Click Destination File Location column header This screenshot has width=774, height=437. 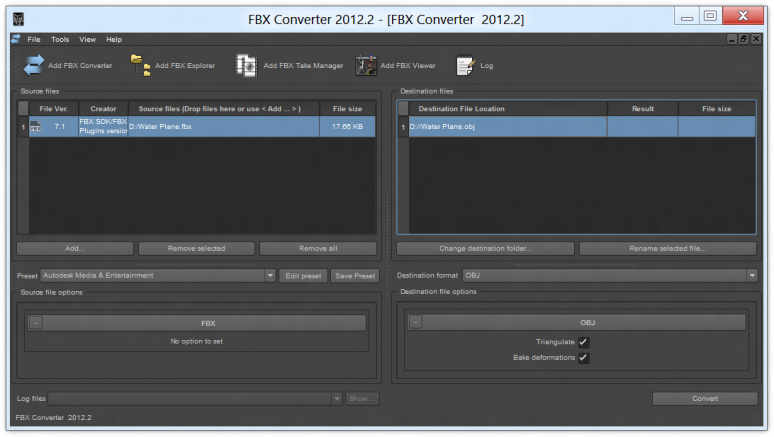507,109
